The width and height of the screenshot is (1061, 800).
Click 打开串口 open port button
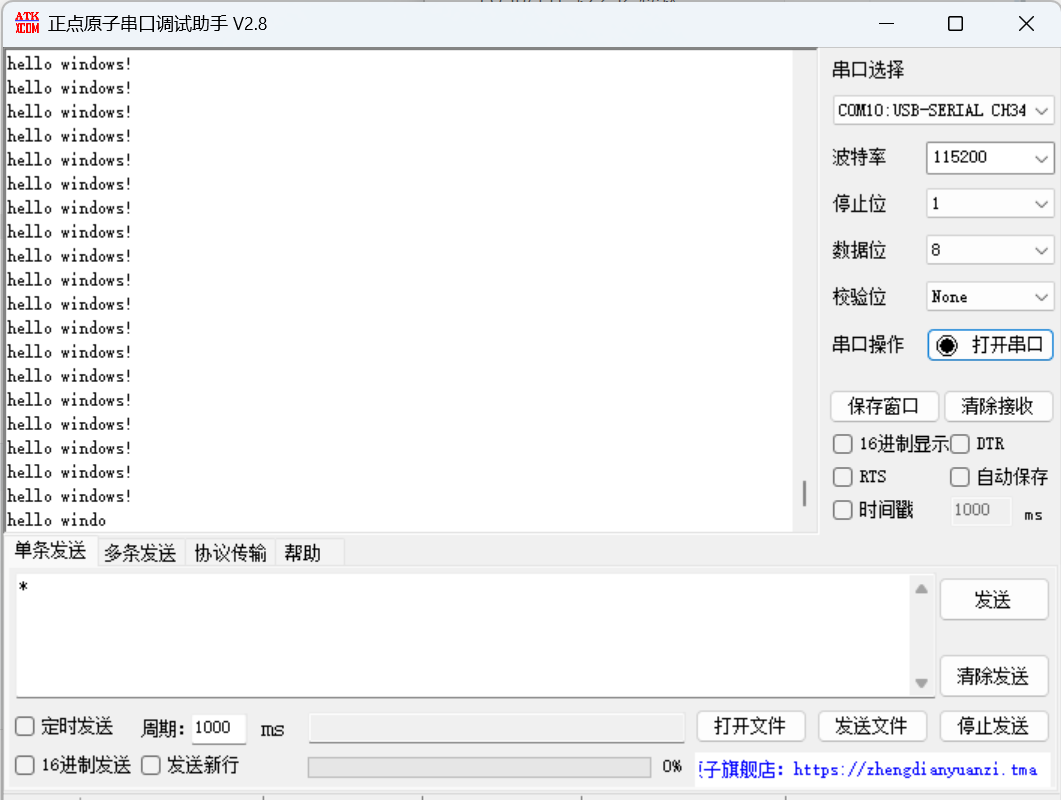[990, 345]
